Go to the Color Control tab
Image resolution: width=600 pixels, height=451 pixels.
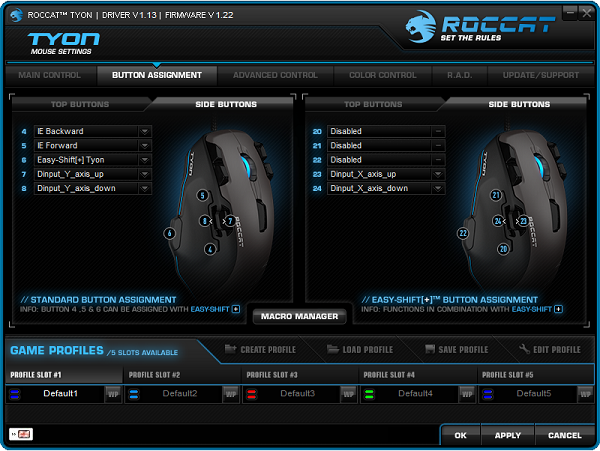click(x=383, y=75)
